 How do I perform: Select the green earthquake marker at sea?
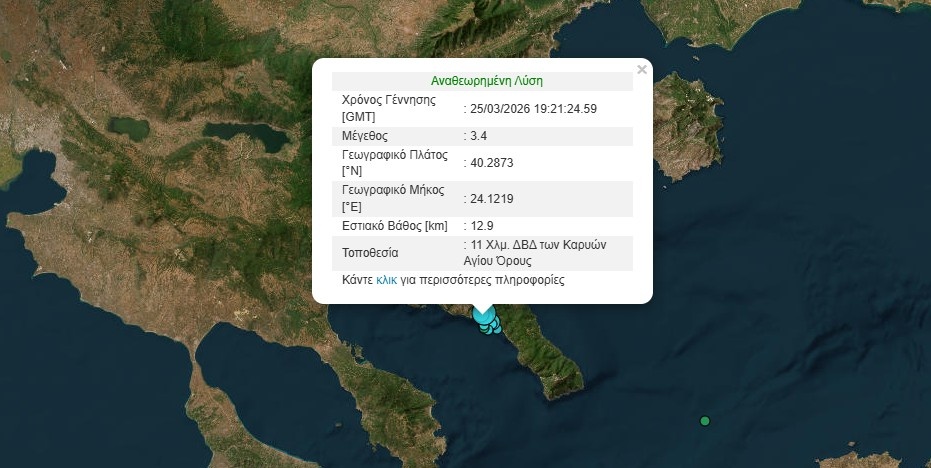(705, 421)
